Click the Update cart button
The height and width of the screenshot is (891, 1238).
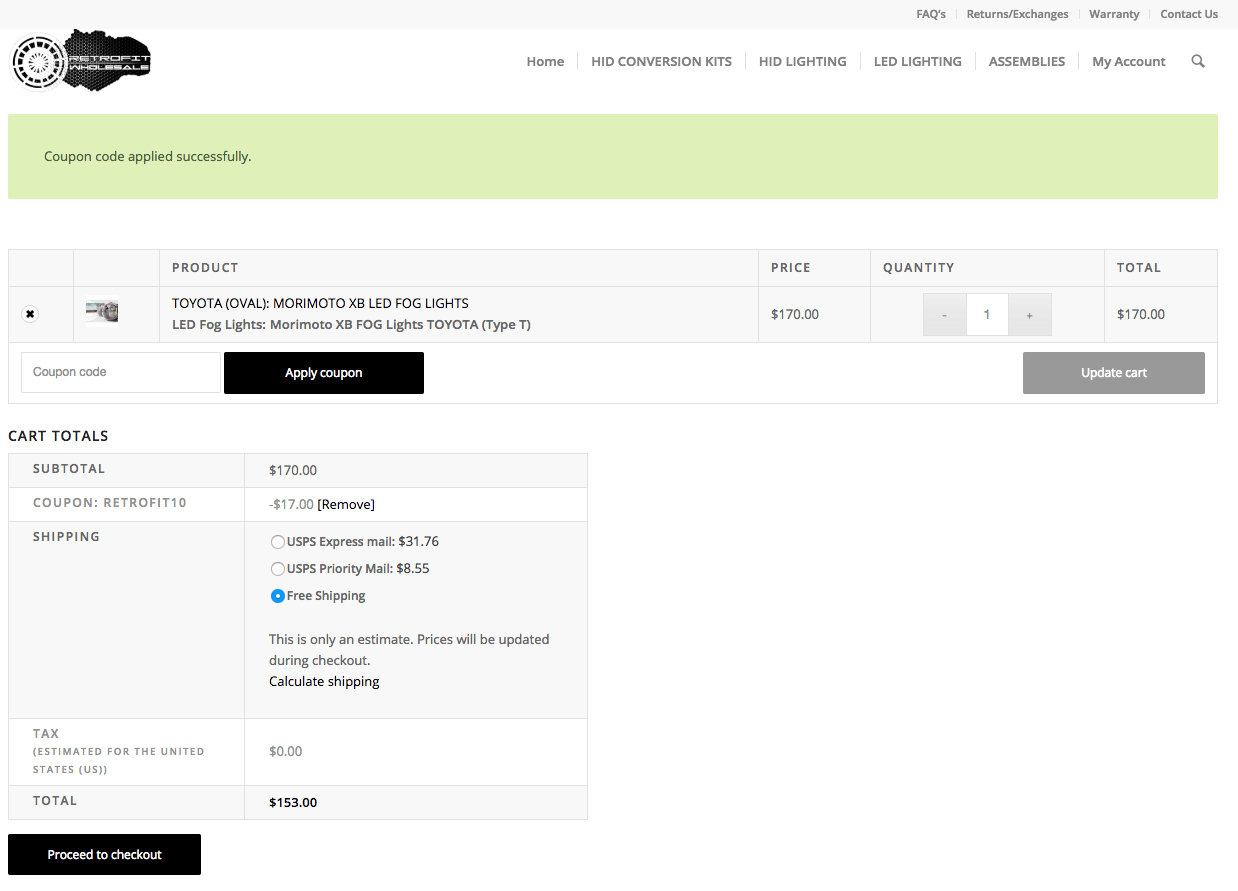1114,373
